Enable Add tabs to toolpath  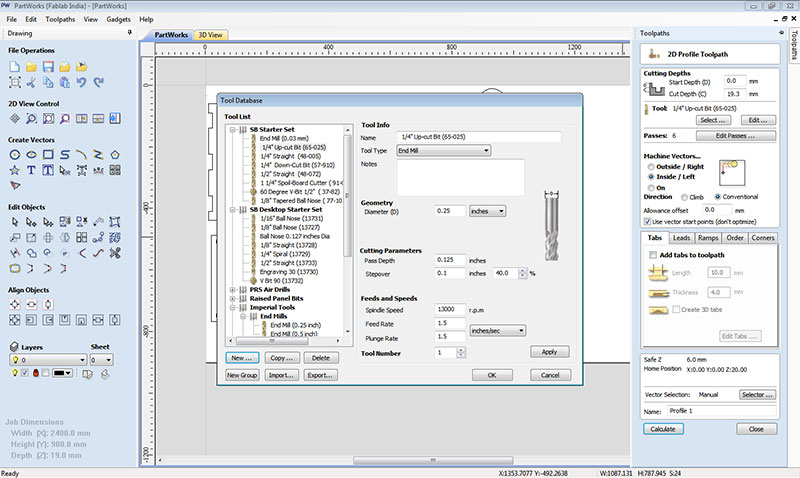click(653, 255)
